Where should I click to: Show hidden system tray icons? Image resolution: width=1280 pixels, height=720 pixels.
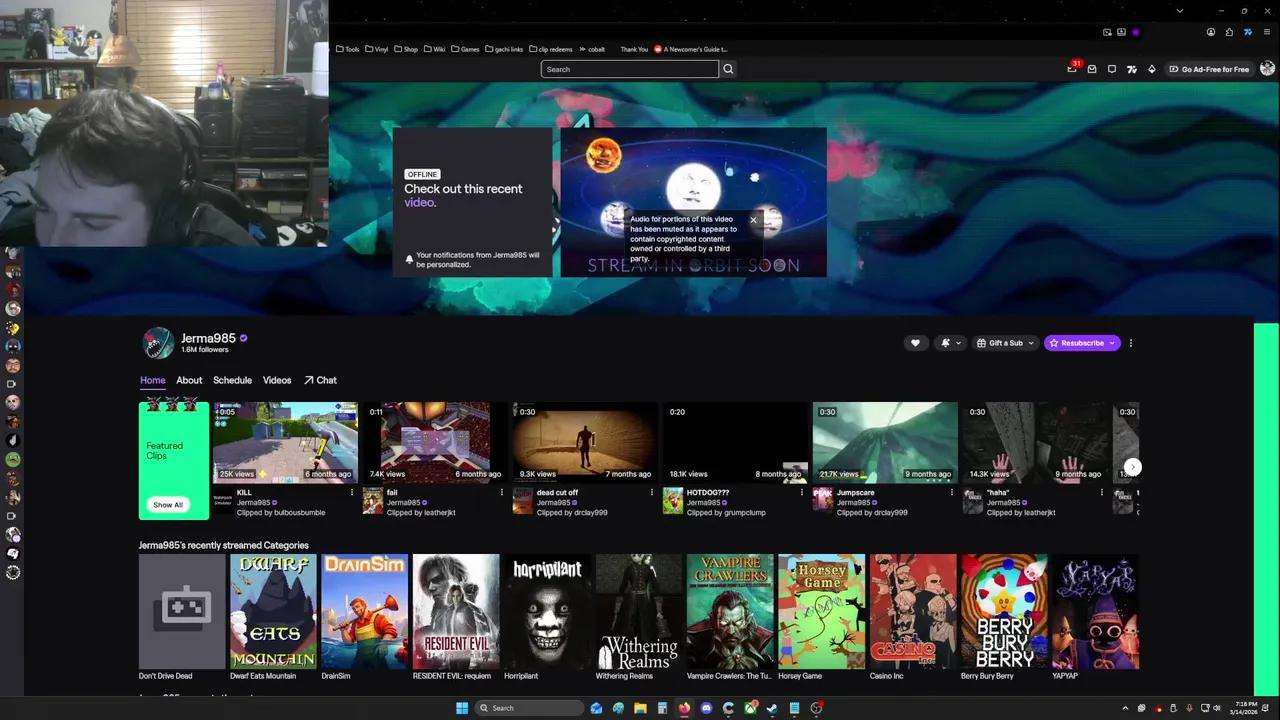click(1125, 708)
